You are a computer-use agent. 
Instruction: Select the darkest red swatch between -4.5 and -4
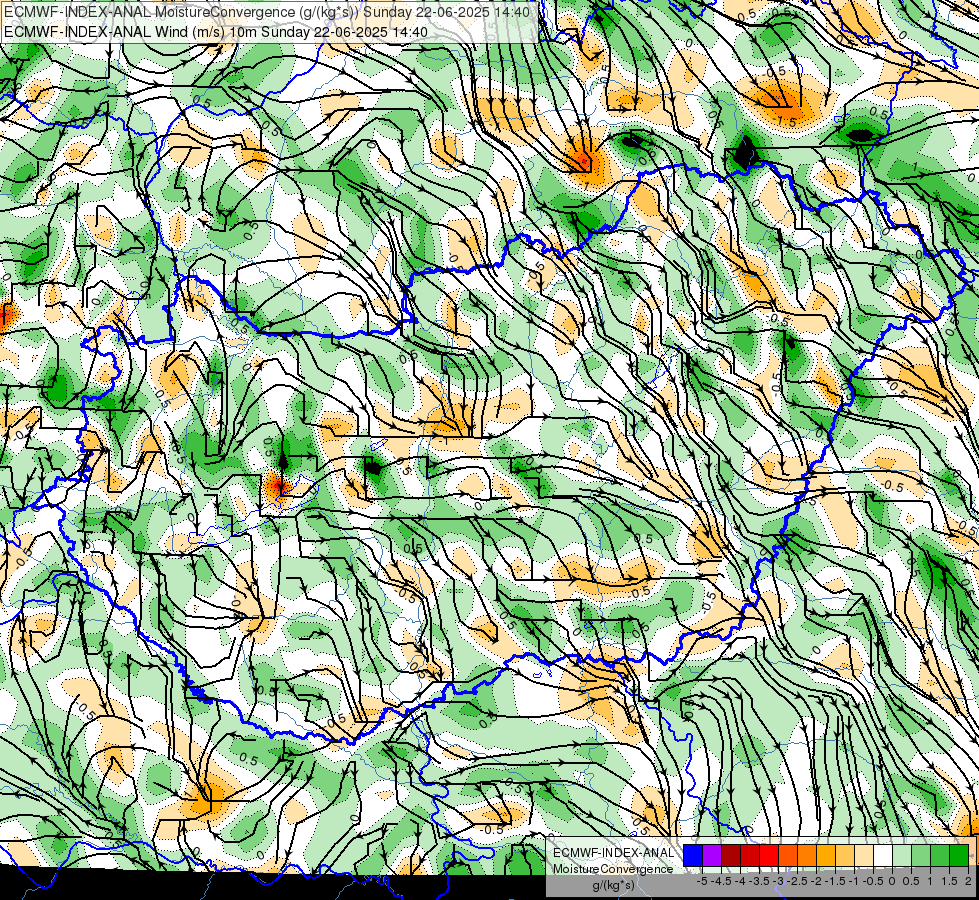point(731,856)
